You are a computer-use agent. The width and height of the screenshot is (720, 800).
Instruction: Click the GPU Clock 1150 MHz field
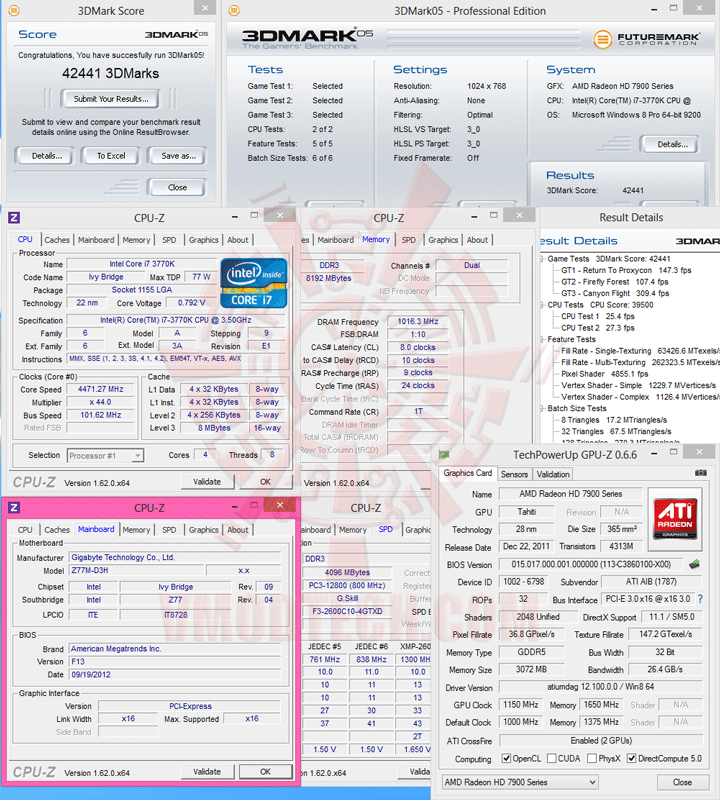(520, 705)
